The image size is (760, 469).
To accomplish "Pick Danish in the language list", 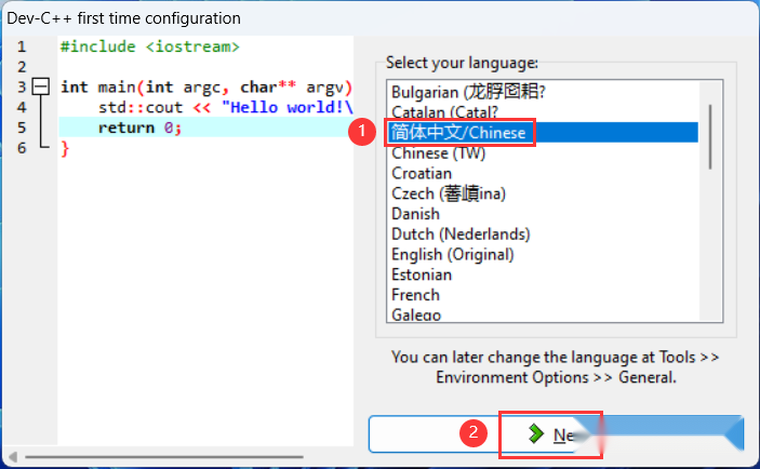I will pos(543,214).
